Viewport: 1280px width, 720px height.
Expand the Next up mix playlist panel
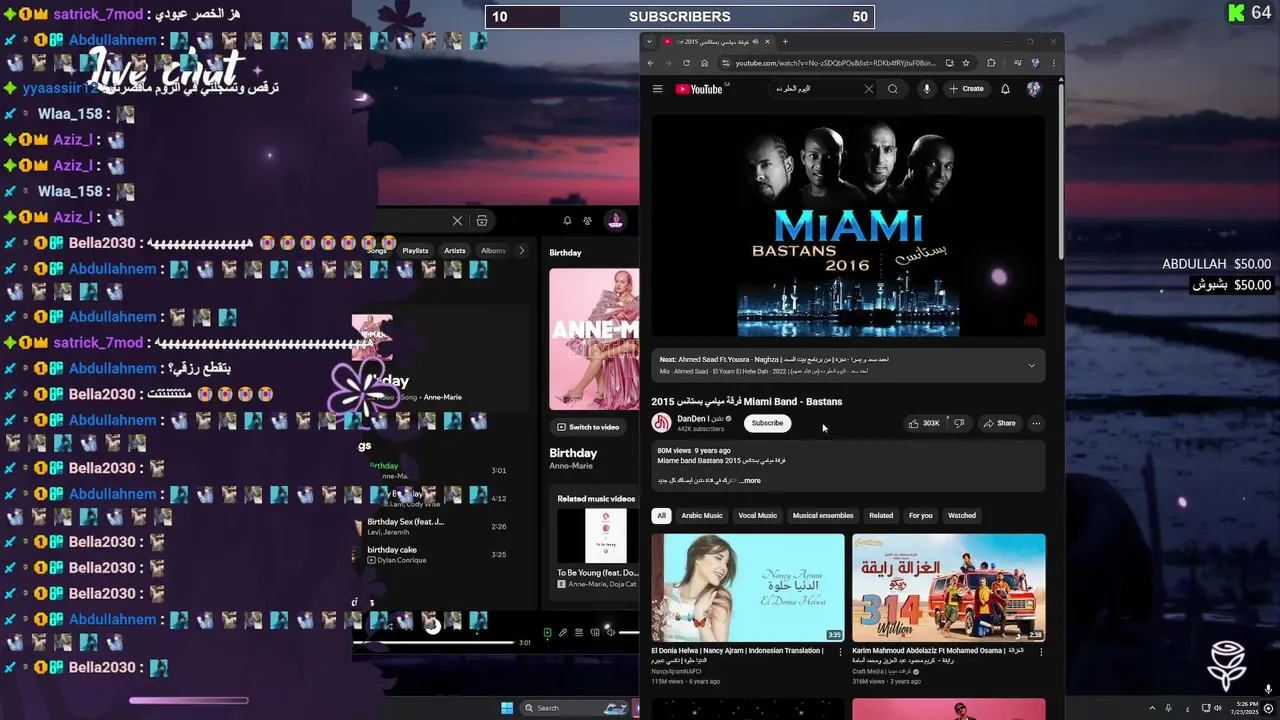click(x=1031, y=365)
